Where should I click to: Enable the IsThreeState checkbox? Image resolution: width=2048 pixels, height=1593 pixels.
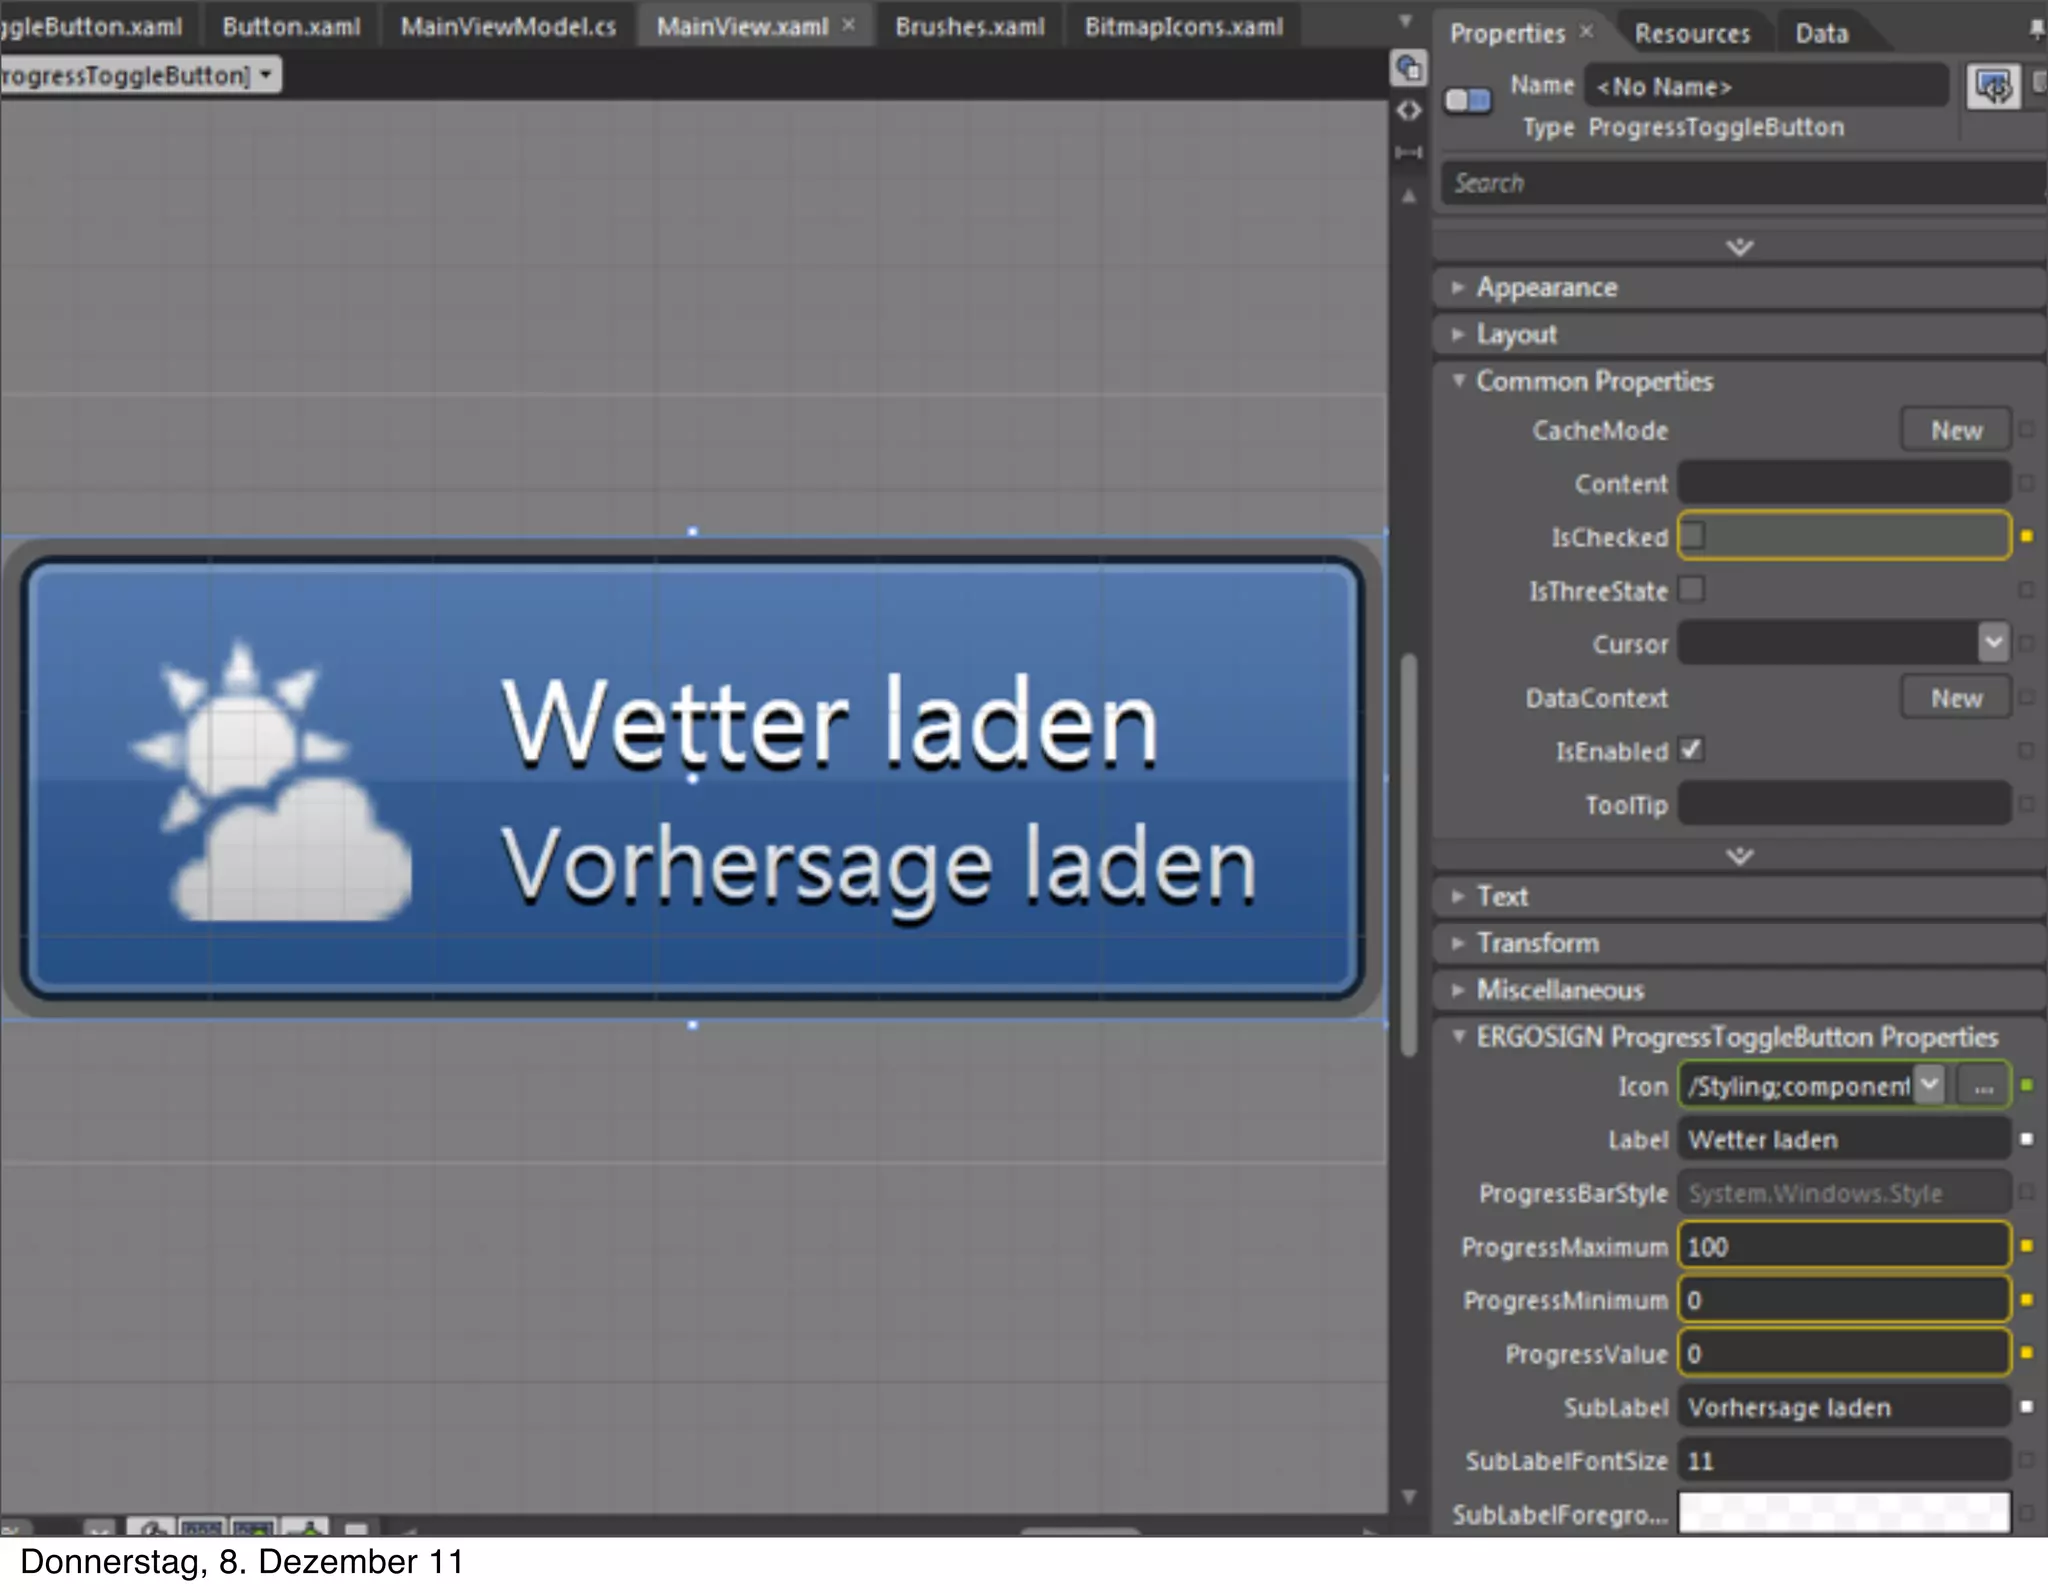pos(1692,589)
